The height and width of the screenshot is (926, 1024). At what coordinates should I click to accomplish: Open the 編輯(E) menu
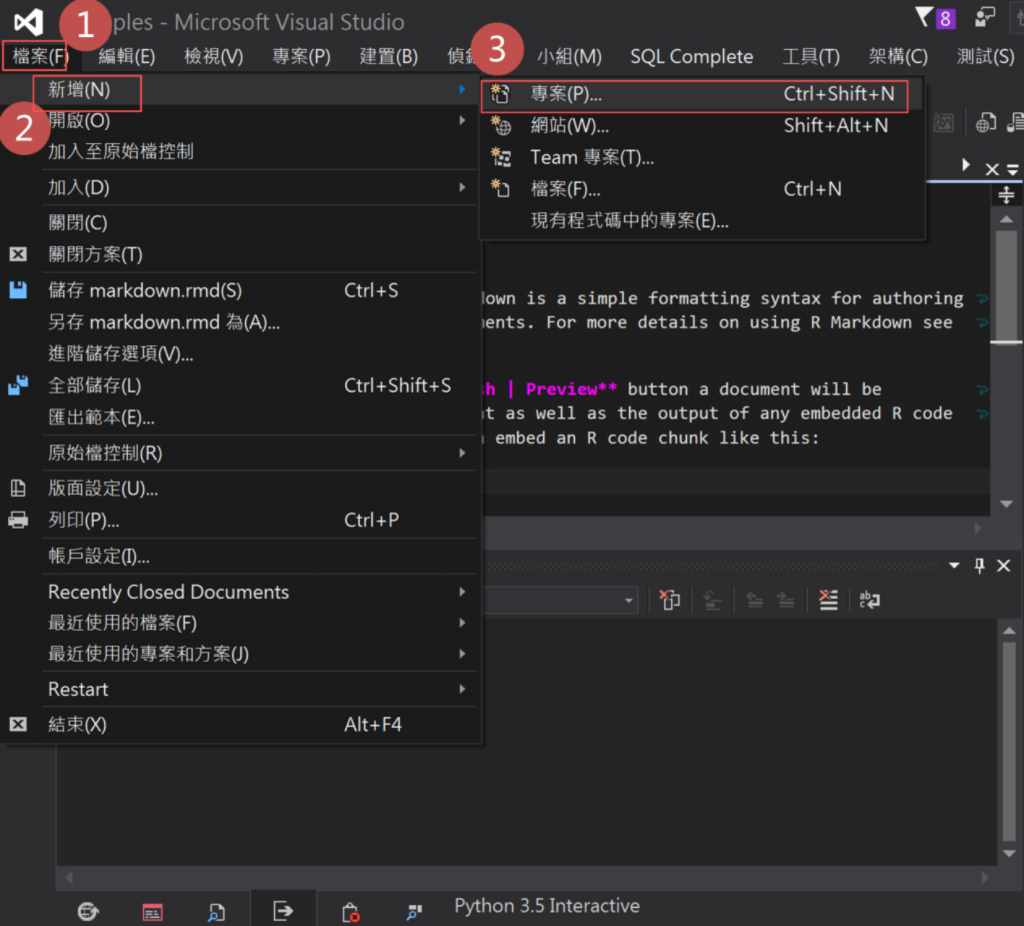127,56
